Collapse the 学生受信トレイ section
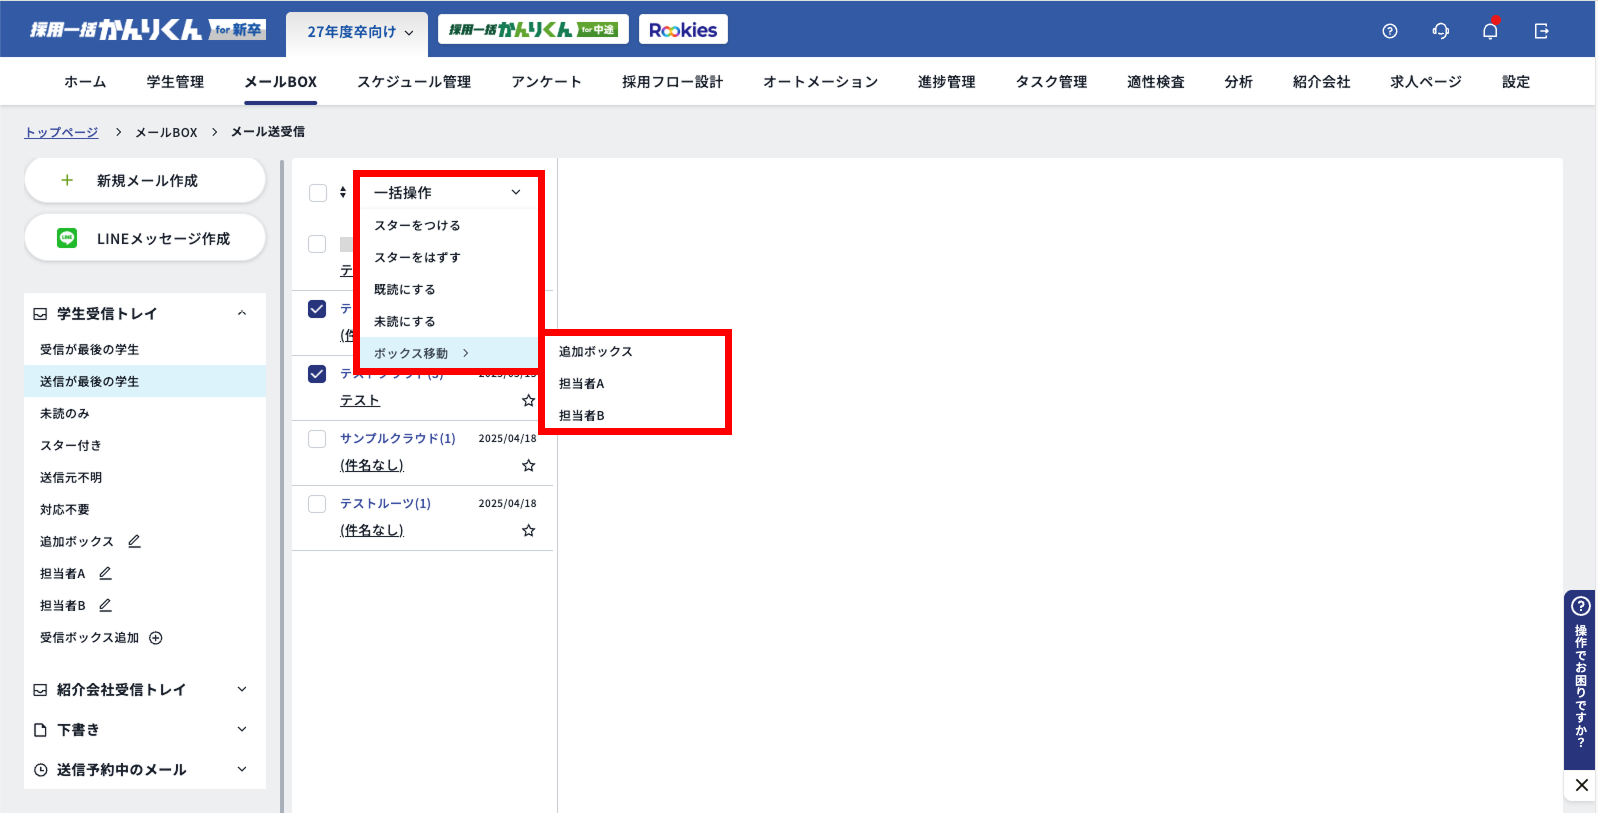The width and height of the screenshot is (1598, 813). tap(242, 313)
